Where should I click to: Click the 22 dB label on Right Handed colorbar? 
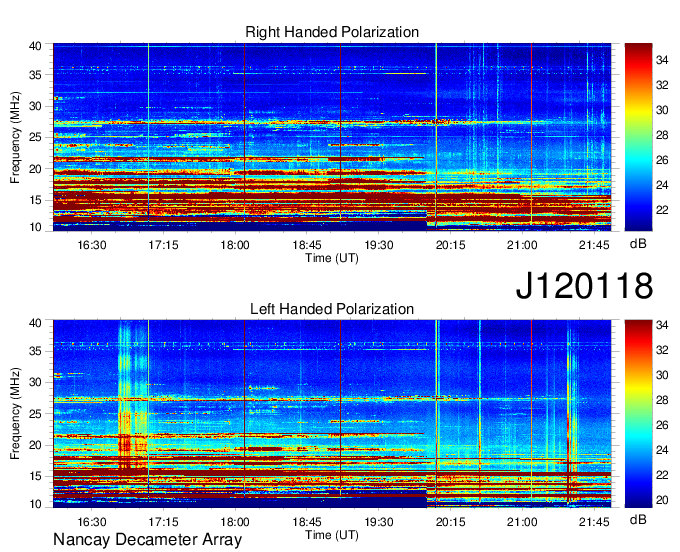point(662,210)
